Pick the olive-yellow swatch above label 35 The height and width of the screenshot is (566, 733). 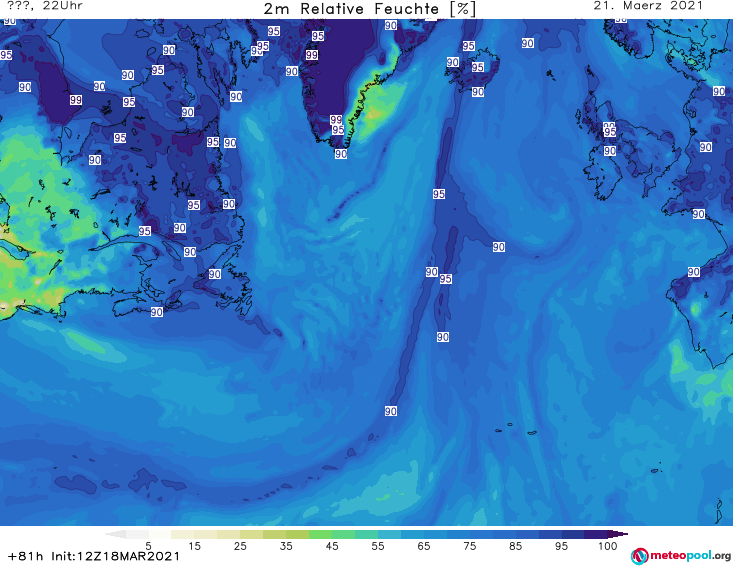(274, 534)
